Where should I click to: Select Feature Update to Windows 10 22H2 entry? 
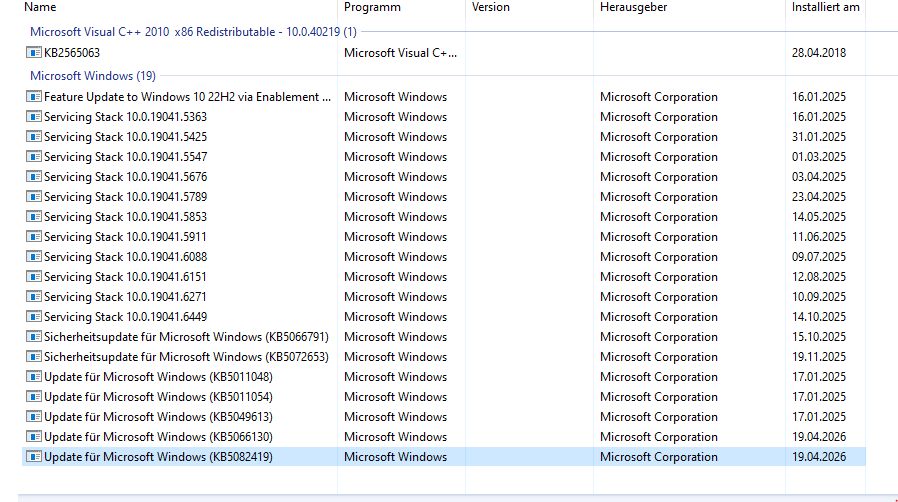(x=187, y=97)
